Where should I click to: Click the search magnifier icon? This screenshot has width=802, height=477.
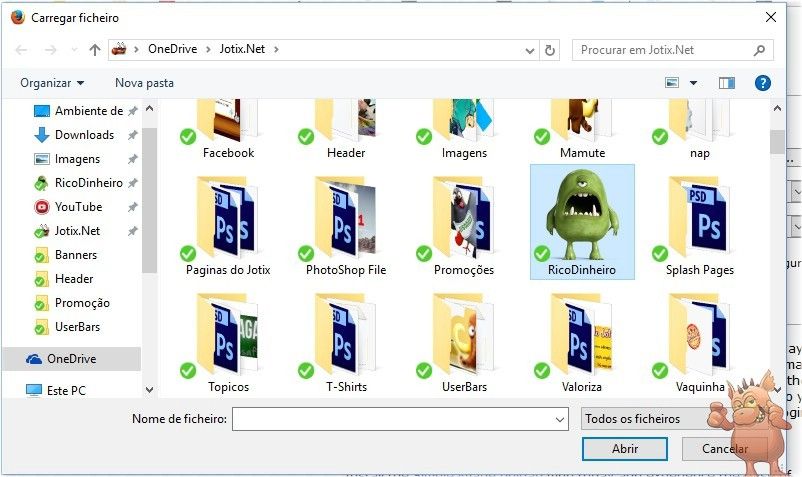760,50
